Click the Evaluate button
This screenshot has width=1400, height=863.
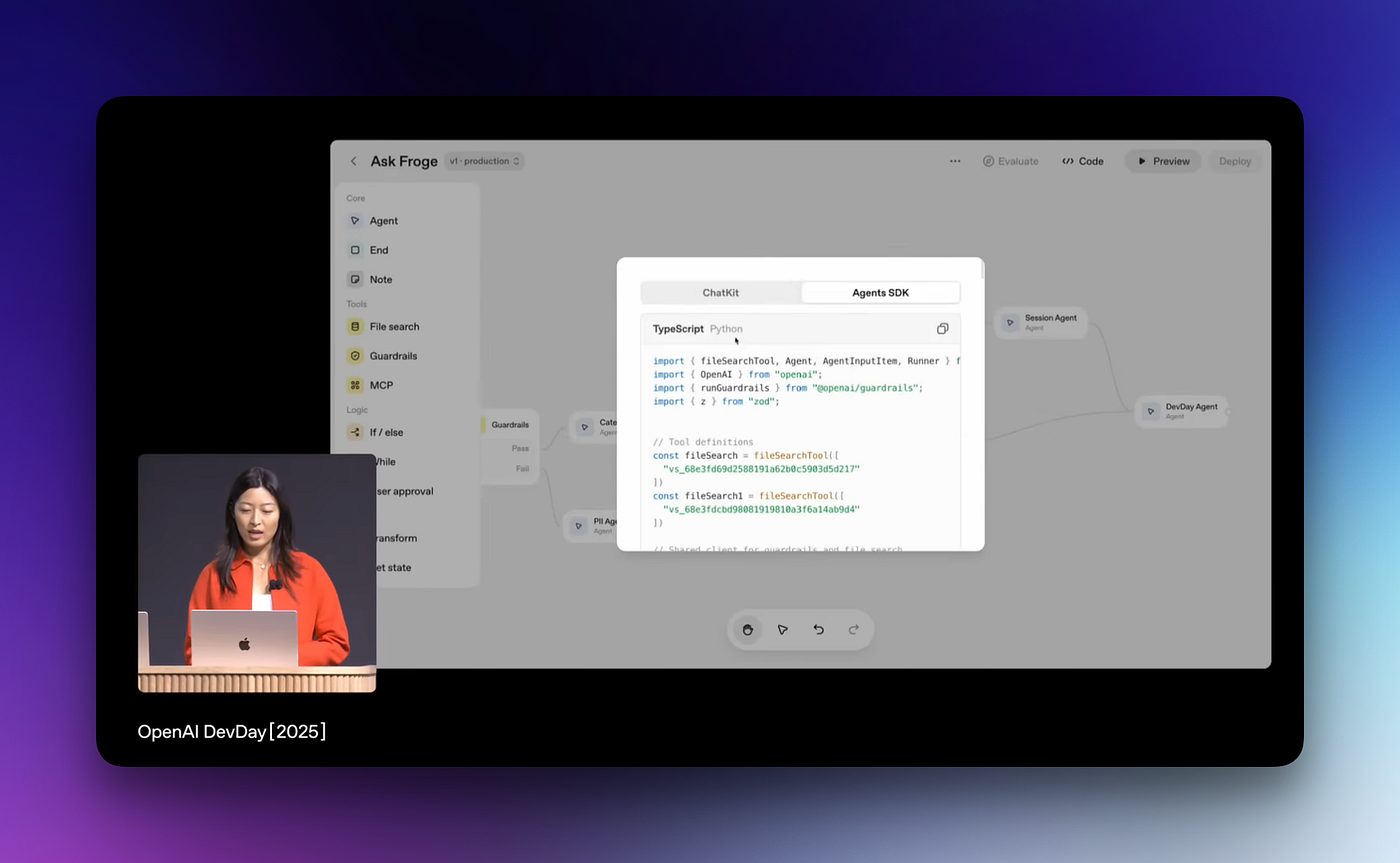[1010, 161]
